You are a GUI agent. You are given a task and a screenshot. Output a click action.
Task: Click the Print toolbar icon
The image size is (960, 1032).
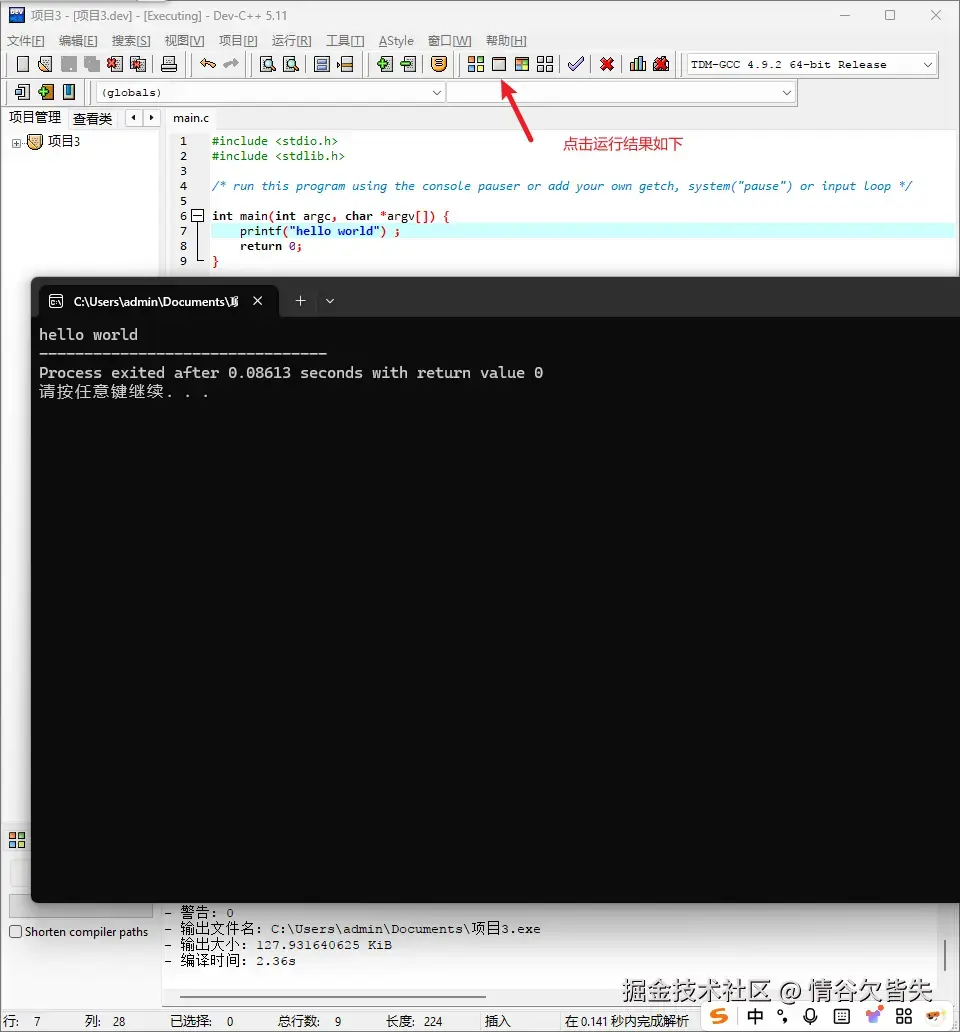tap(169, 64)
